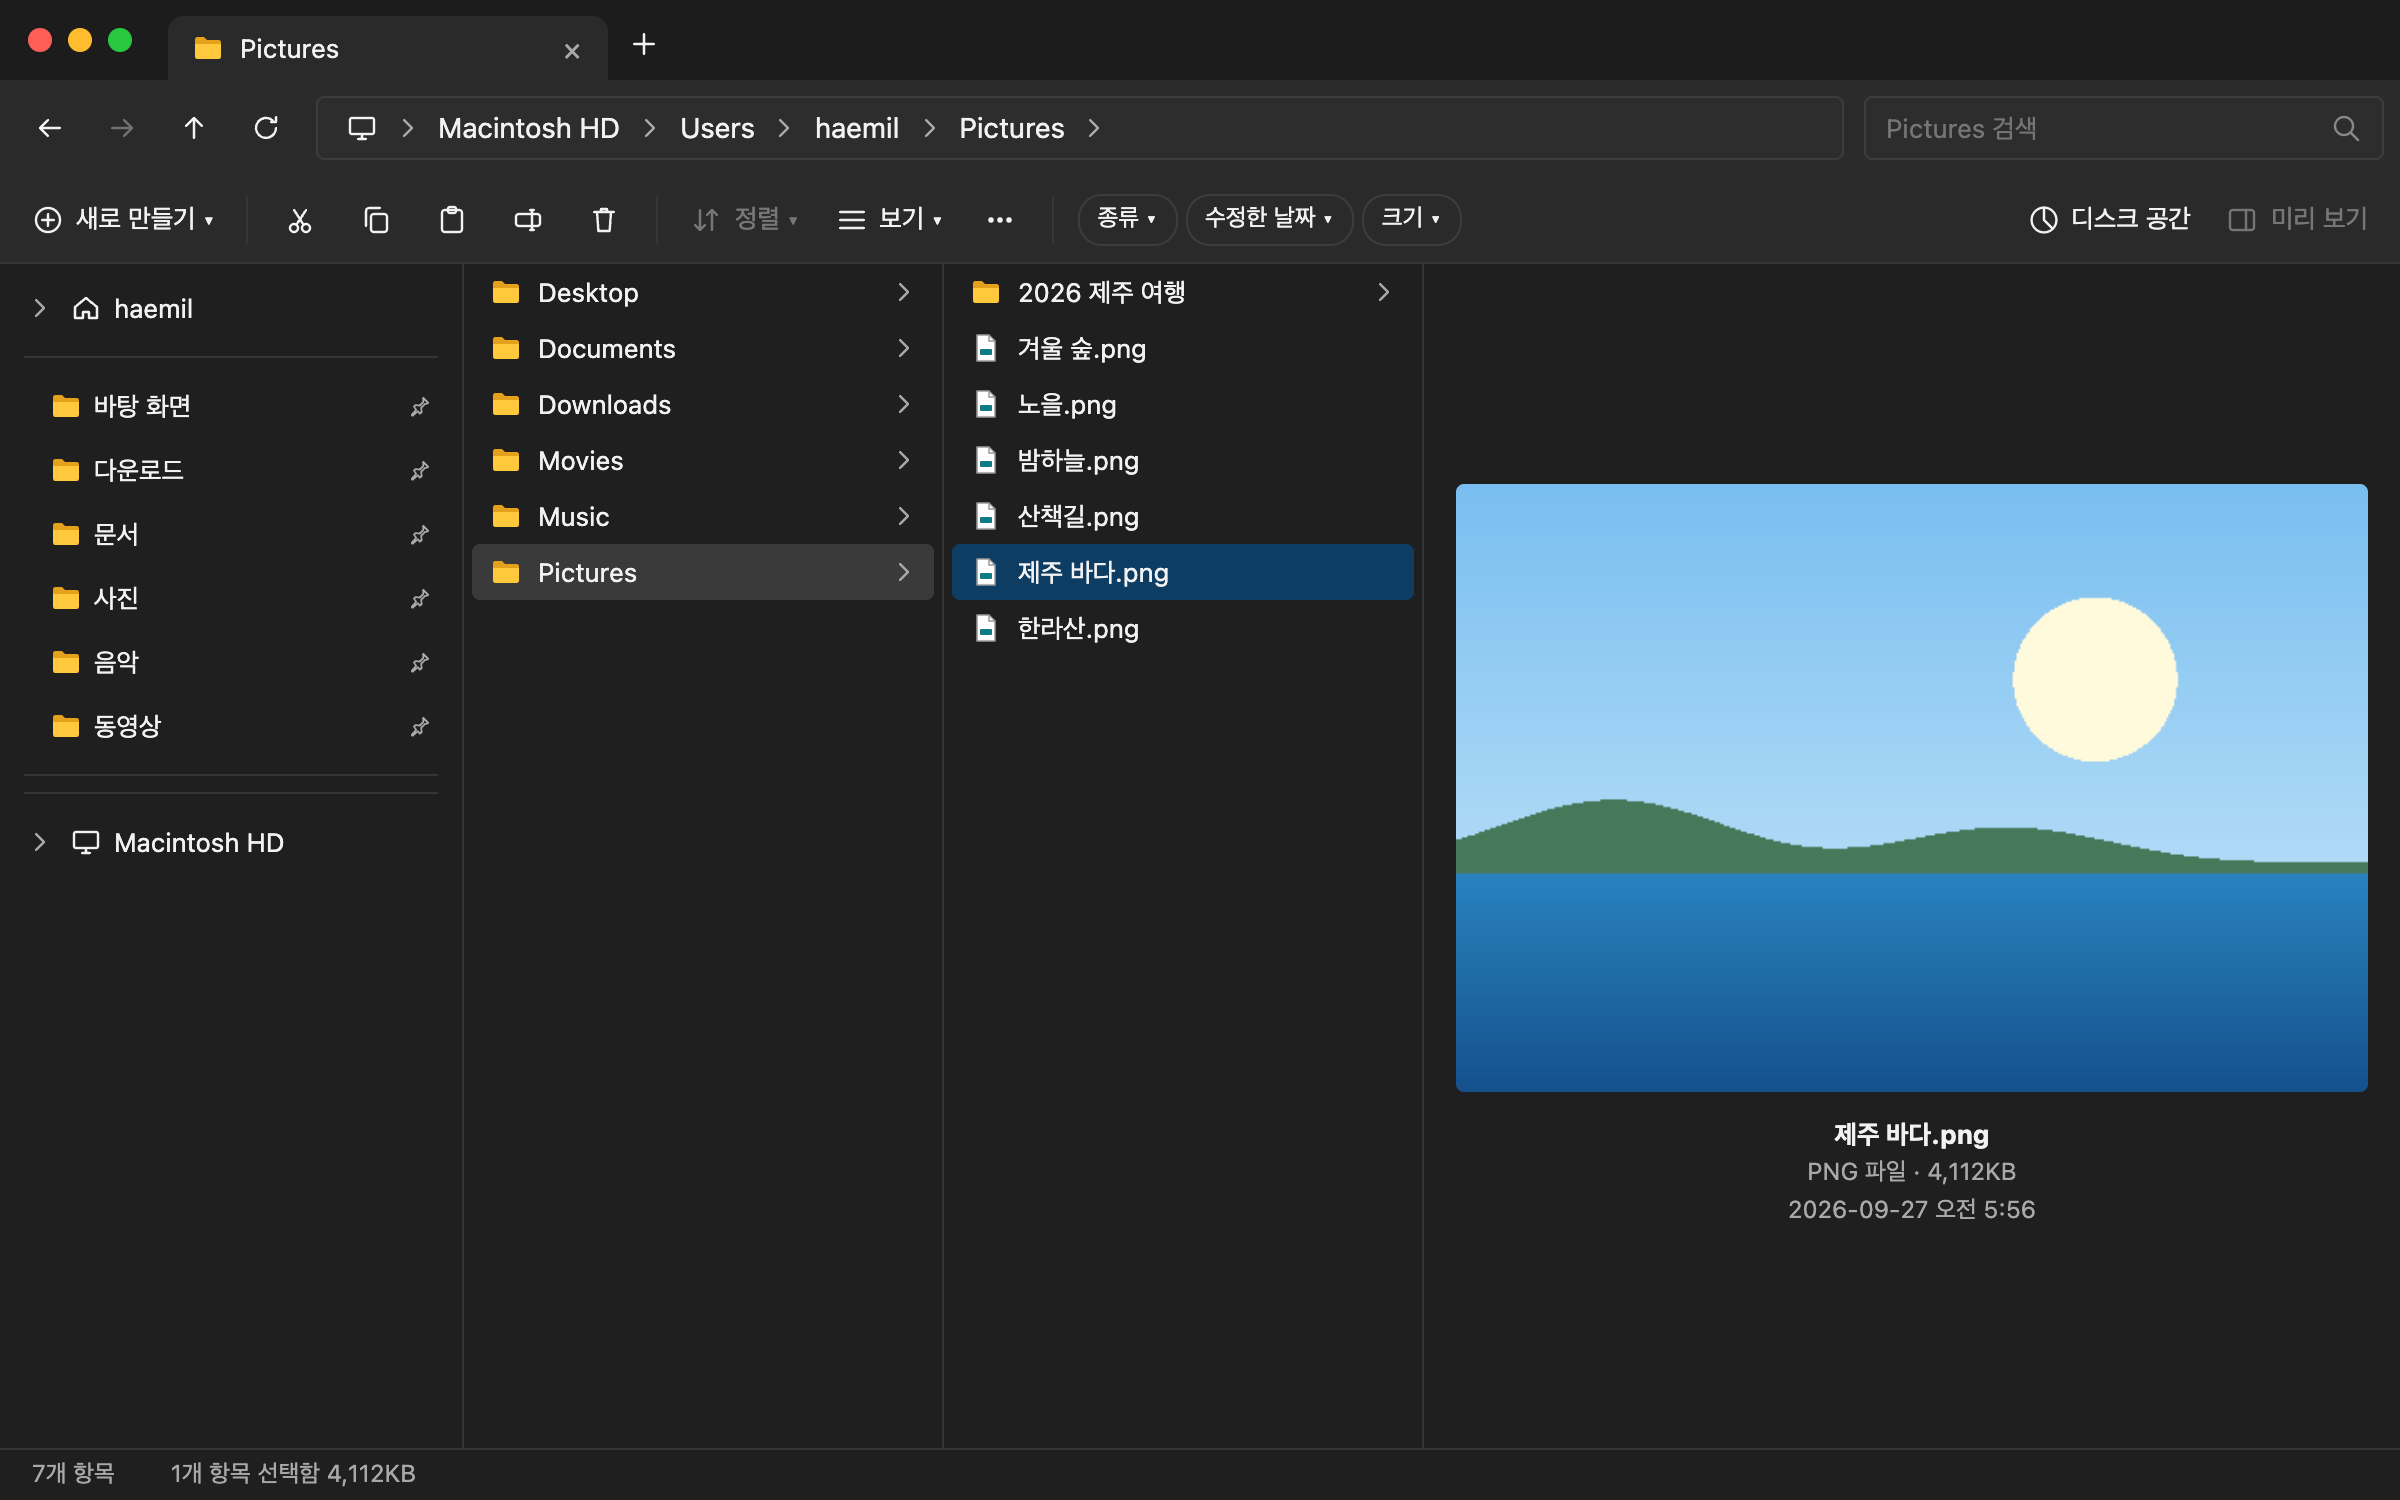The width and height of the screenshot is (2400, 1500).
Task: Select the 한라산.png file
Action: pyautogui.click(x=1183, y=628)
